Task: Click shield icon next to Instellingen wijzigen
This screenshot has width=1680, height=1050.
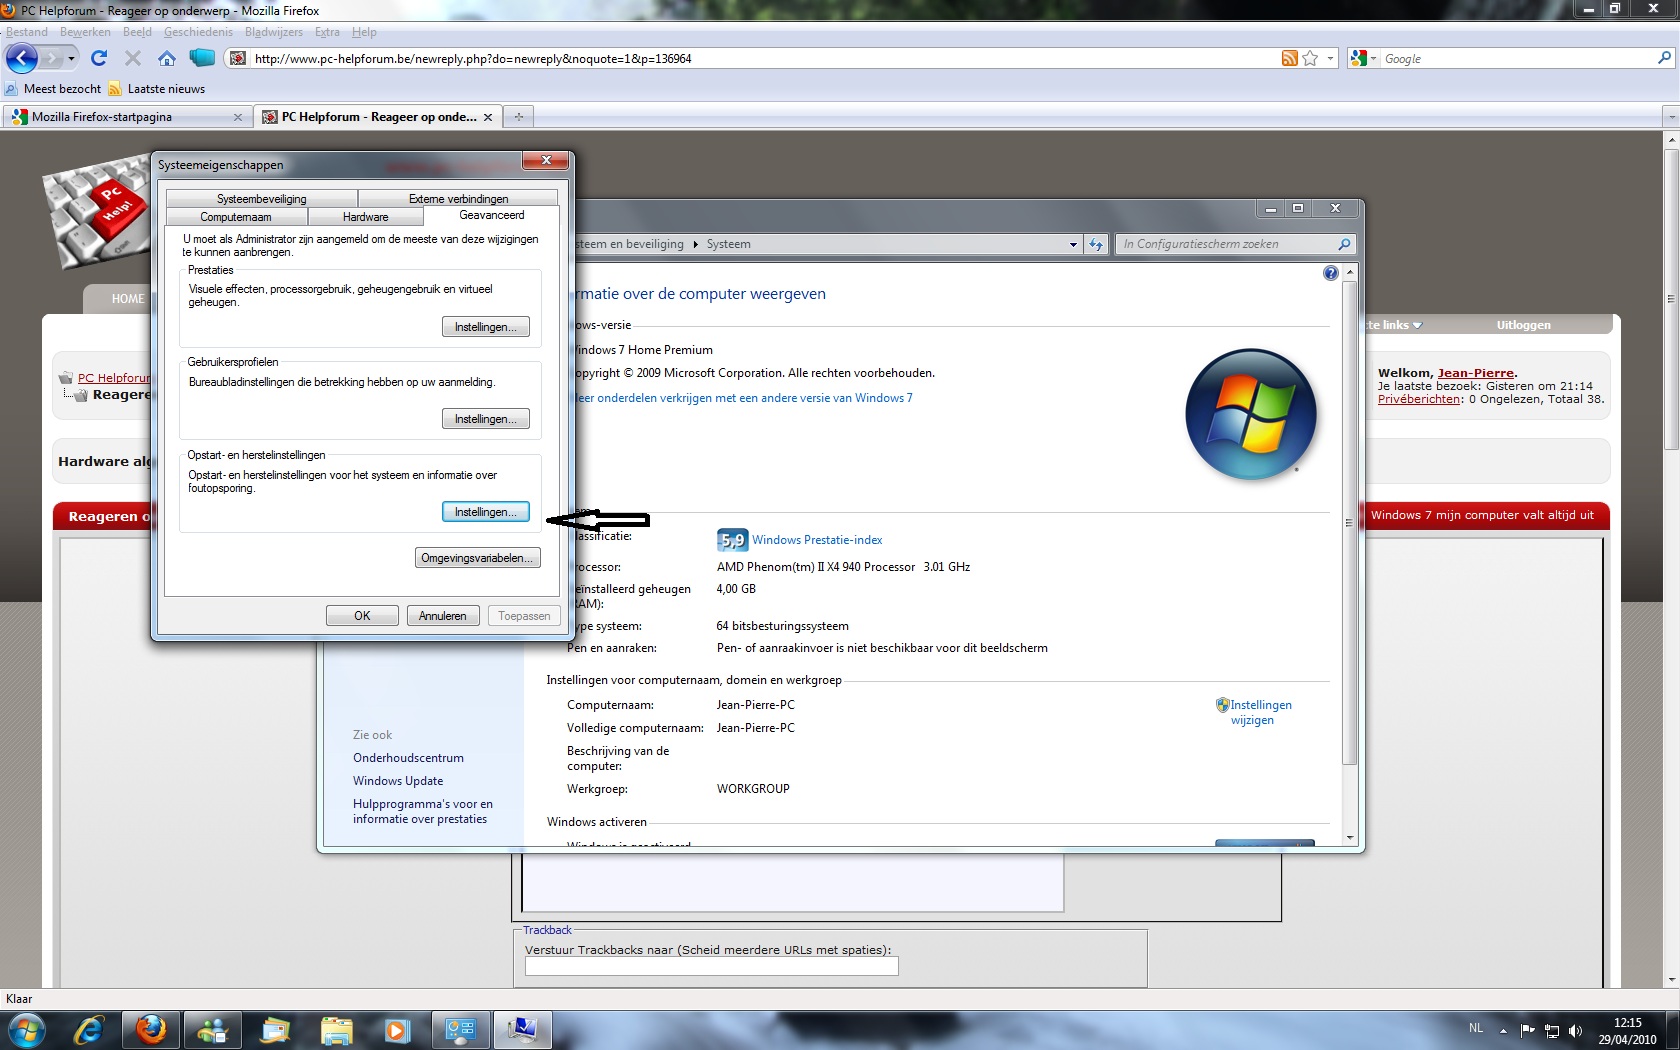Action: tap(1222, 705)
